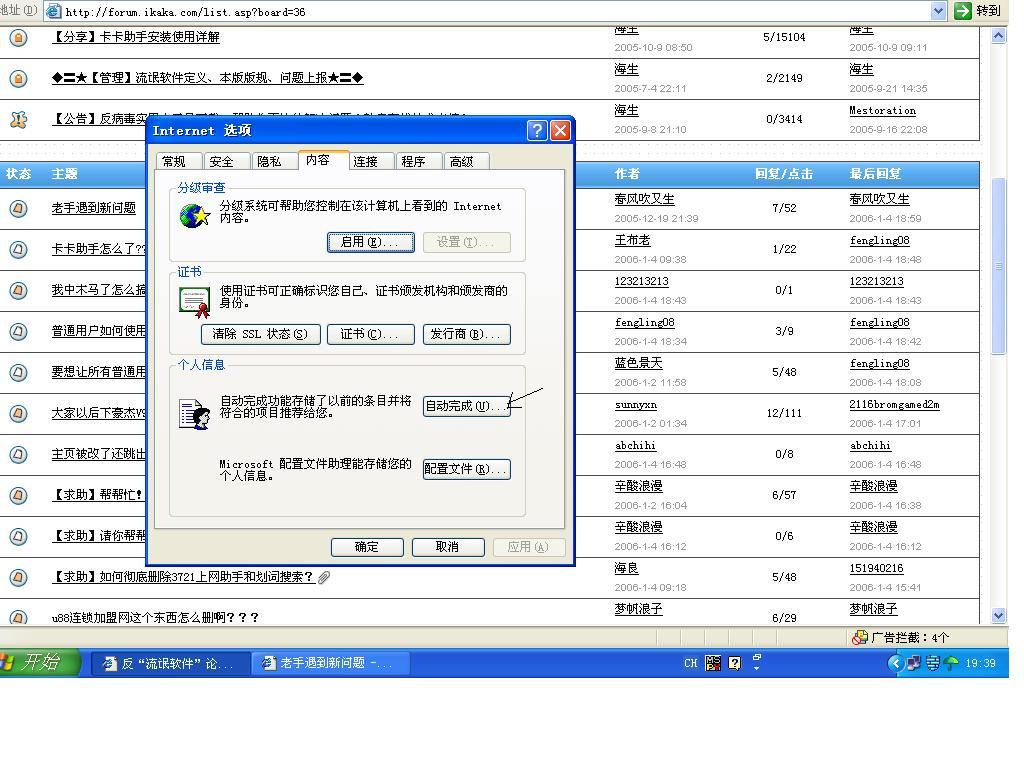The image size is (1024, 768).
Task: Switch to 老手遇到新问题 taskbar window
Action: (330, 664)
